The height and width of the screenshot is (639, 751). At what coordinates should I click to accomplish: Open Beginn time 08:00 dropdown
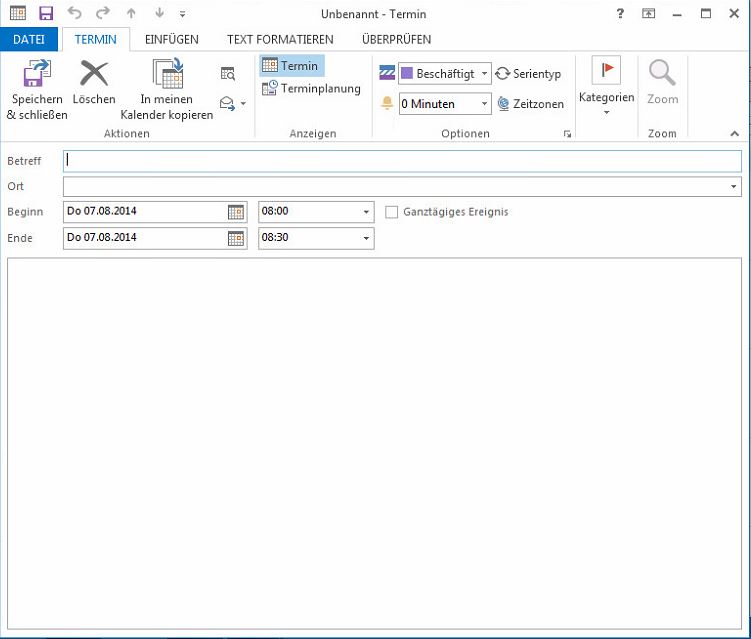point(366,212)
